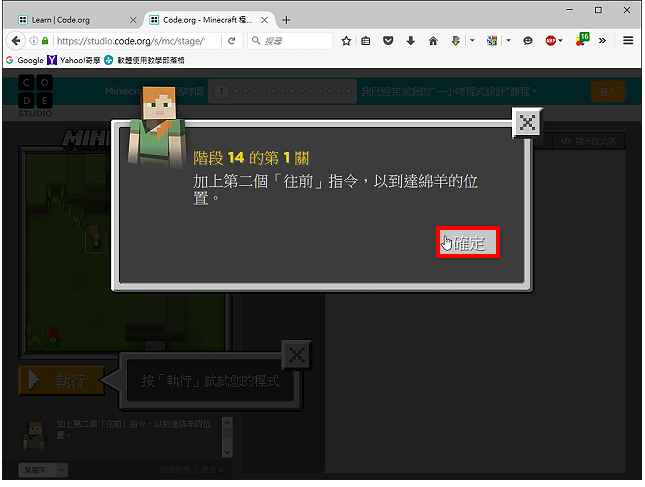Show site information icon in address bar

point(34,41)
